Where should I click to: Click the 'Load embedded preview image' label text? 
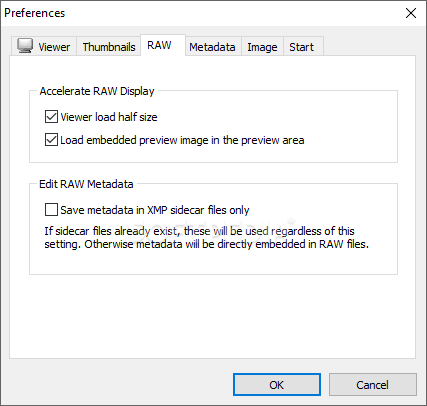pos(182,140)
